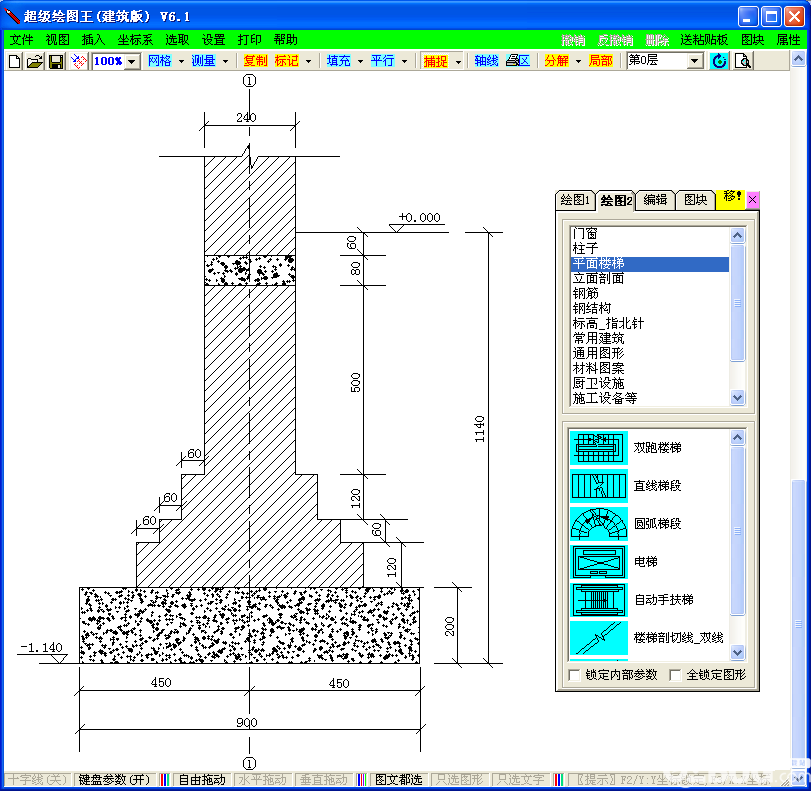Click the scrollbar thumb of the category list
The width and height of the screenshot is (812, 792).
737,303
